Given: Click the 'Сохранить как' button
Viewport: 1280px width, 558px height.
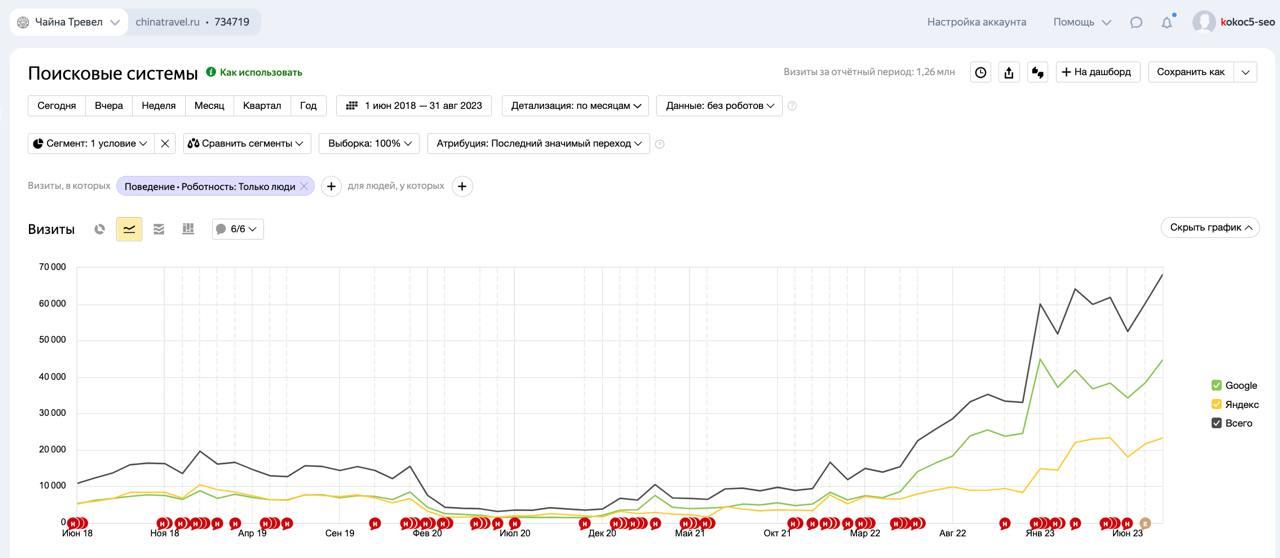Looking at the screenshot, I should (x=1191, y=72).
